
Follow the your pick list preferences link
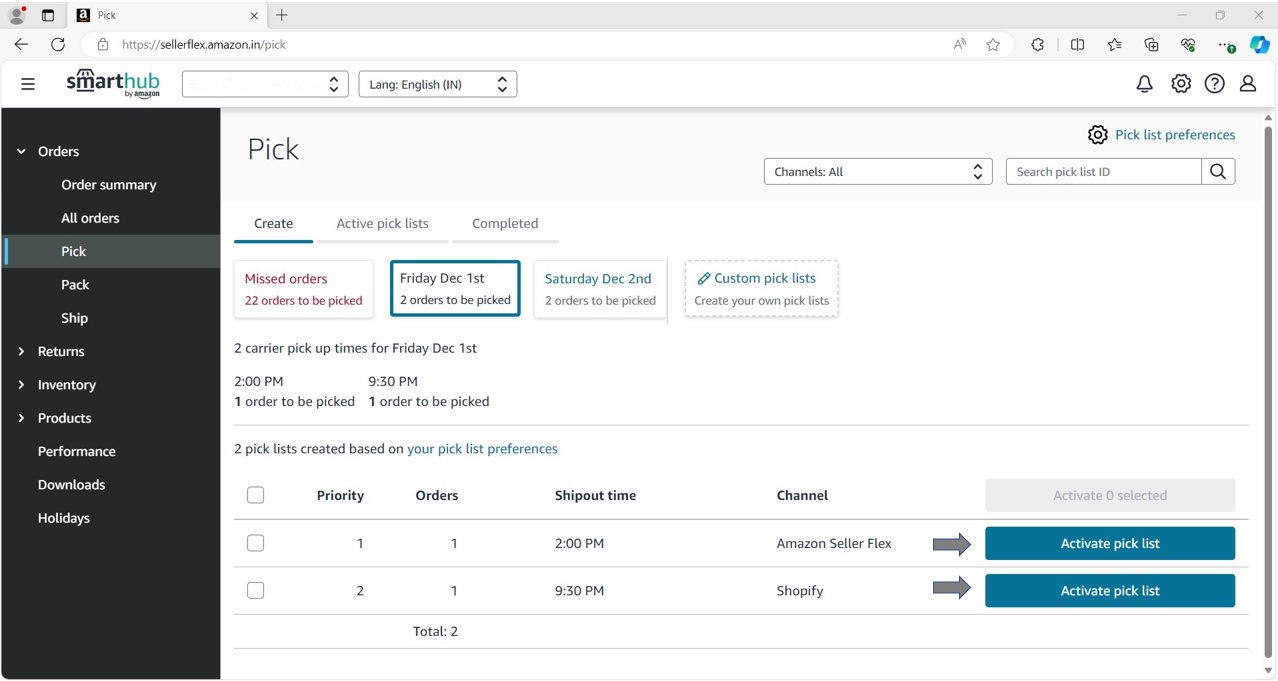pos(482,449)
